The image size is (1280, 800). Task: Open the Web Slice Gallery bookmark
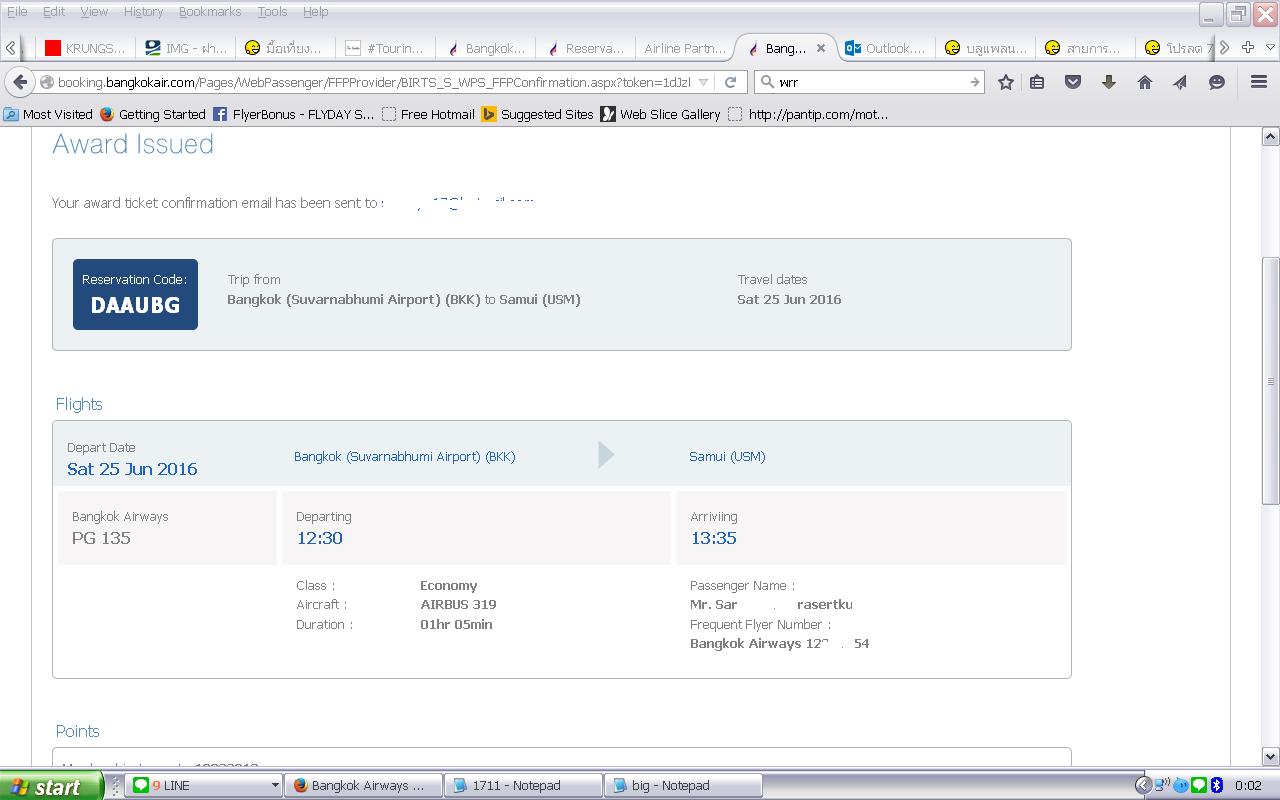click(661, 114)
